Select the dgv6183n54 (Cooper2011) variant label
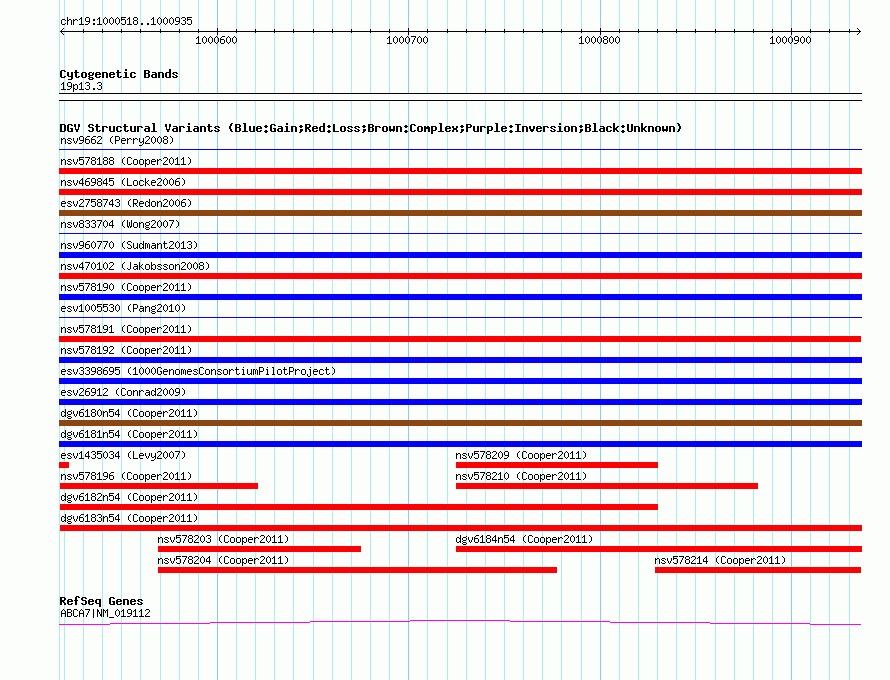 pyautogui.click(x=129, y=518)
